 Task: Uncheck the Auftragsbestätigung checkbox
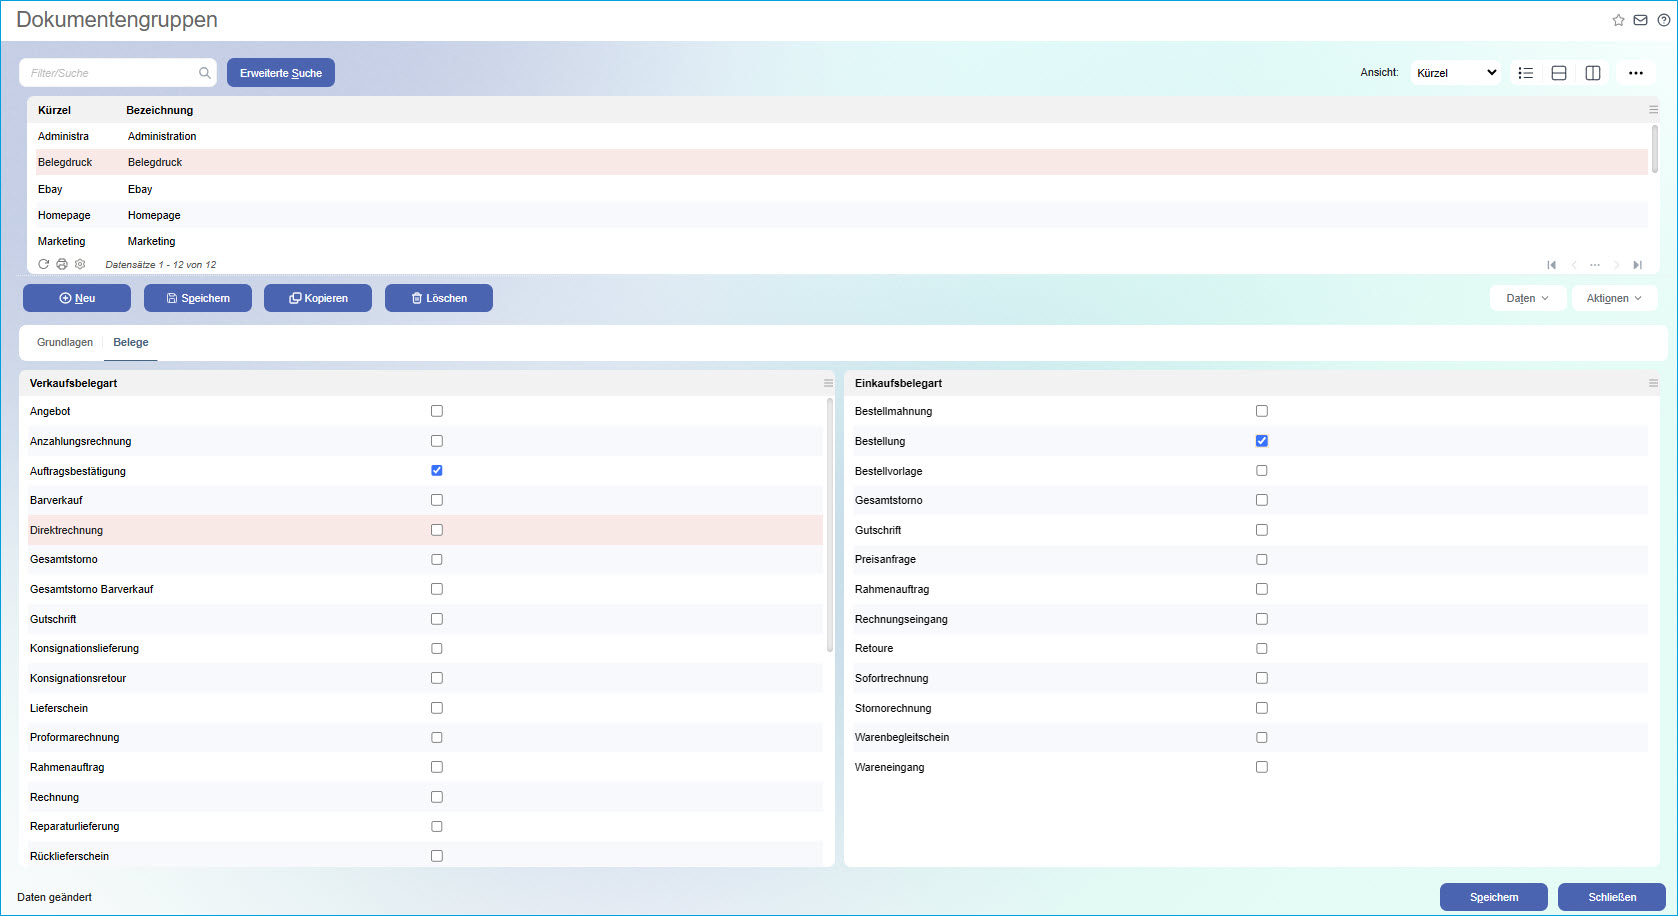437,470
